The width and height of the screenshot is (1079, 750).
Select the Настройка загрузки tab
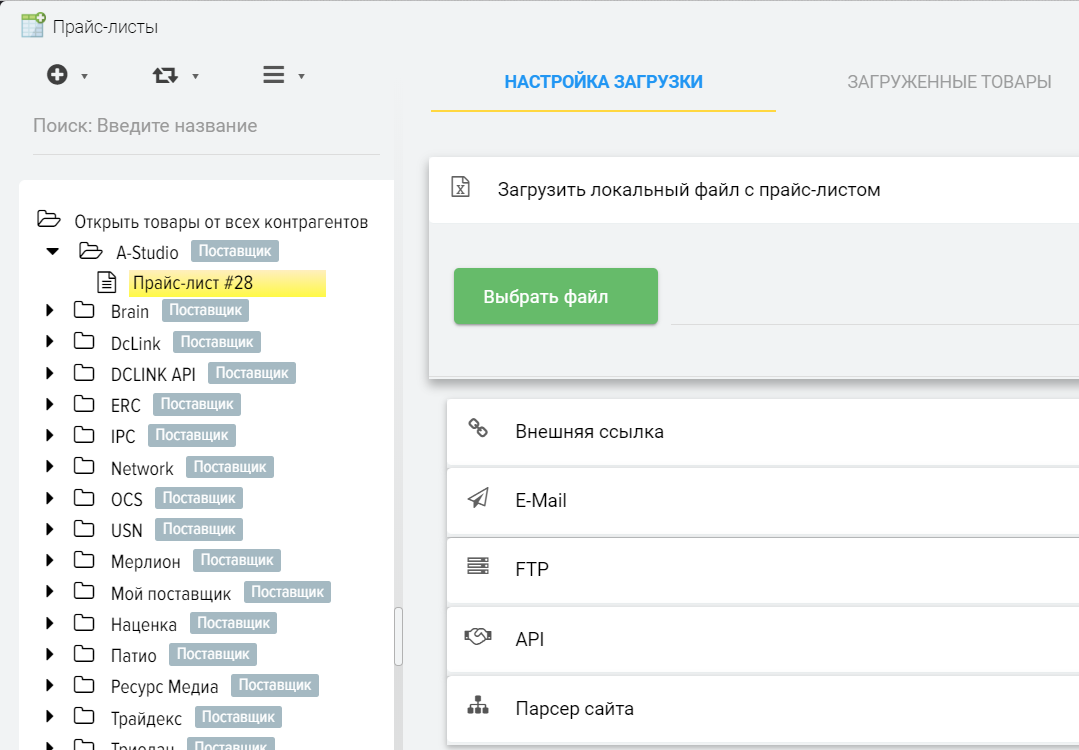(603, 82)
